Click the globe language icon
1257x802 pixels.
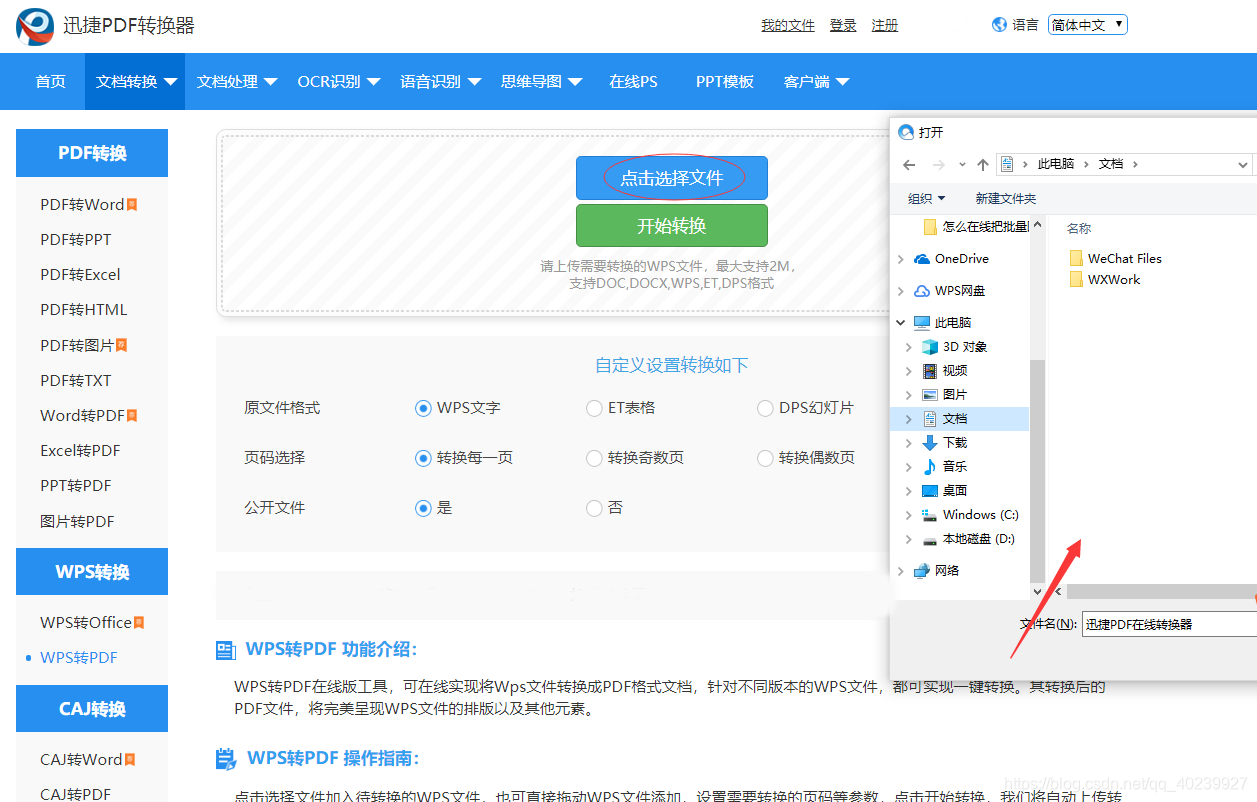pyautogui.click(x=999, y=25)
